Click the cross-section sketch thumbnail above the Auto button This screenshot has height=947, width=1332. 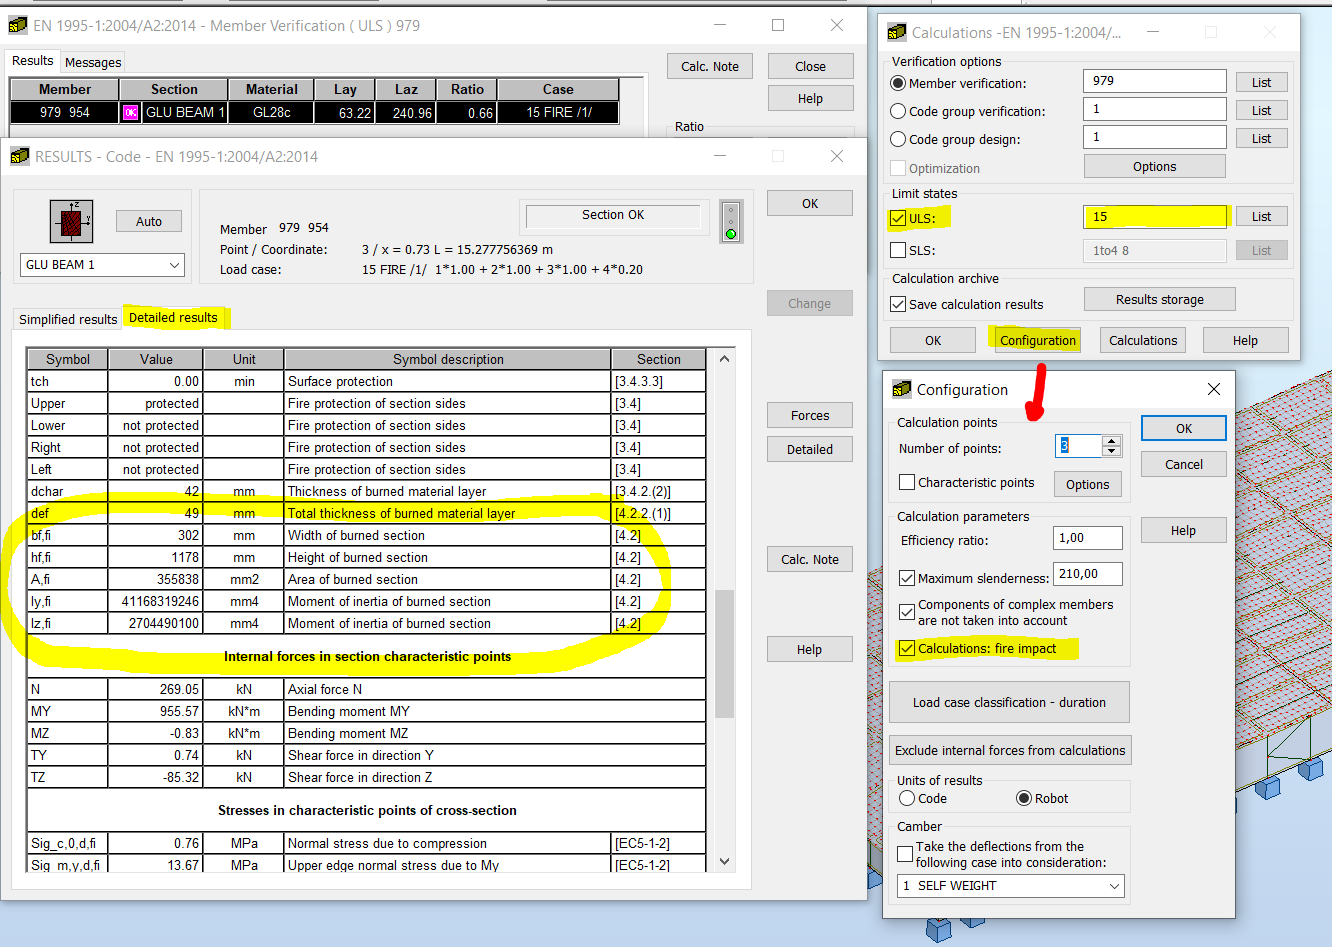click(71, 221)
